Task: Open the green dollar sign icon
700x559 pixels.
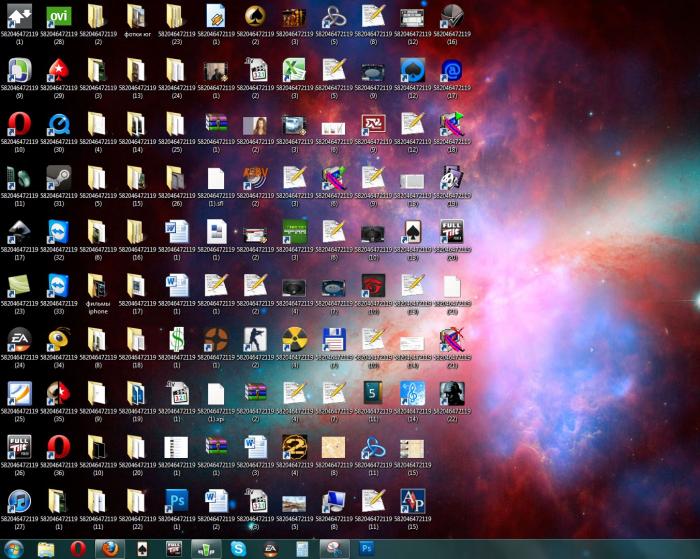Action: (x=177, y=340)
